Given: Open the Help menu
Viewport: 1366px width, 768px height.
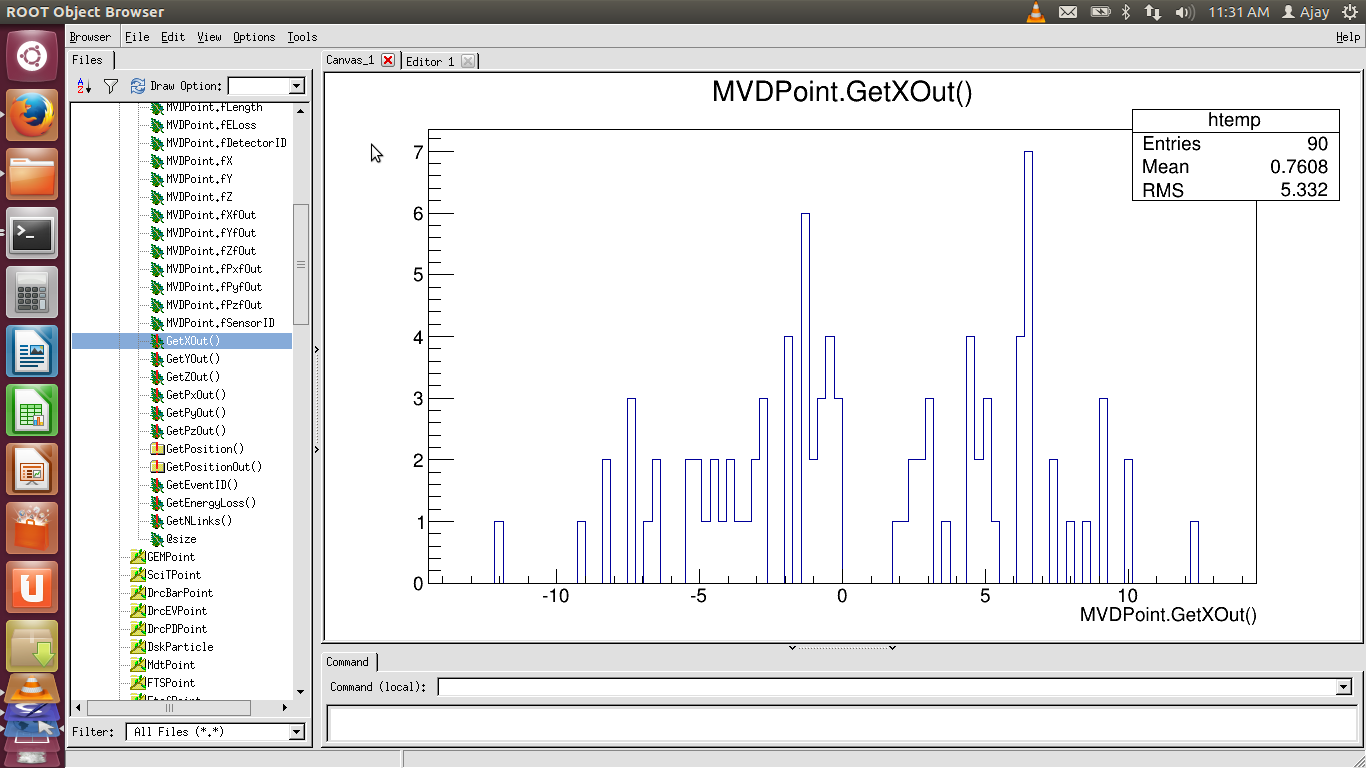Looking at the screenshot, I should pyautogui.click(x=1347, y=37).
